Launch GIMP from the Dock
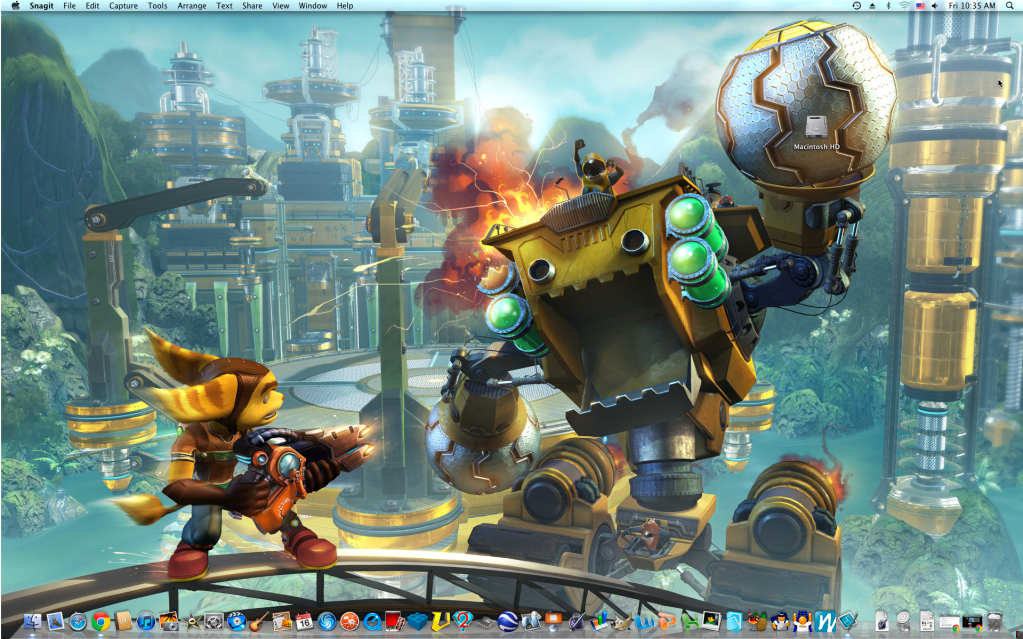 point(622,621)
